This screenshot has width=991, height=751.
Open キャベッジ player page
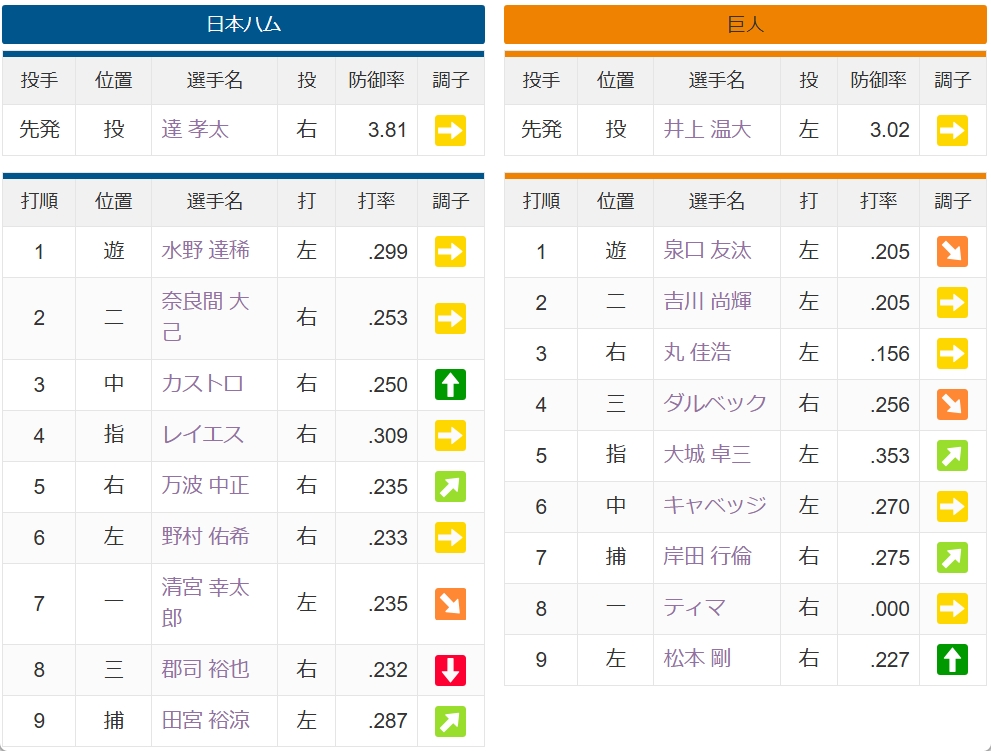715,505
